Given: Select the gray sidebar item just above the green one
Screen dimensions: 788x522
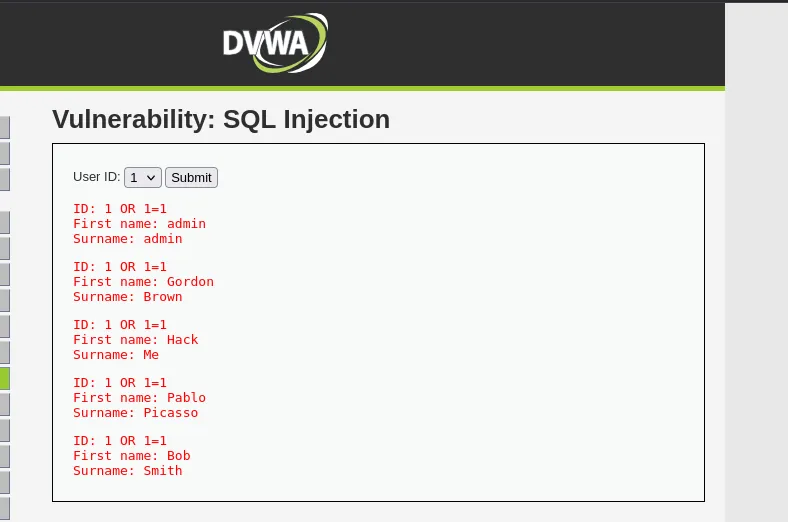Looking at the screenshot, I should tap(4, 352).
